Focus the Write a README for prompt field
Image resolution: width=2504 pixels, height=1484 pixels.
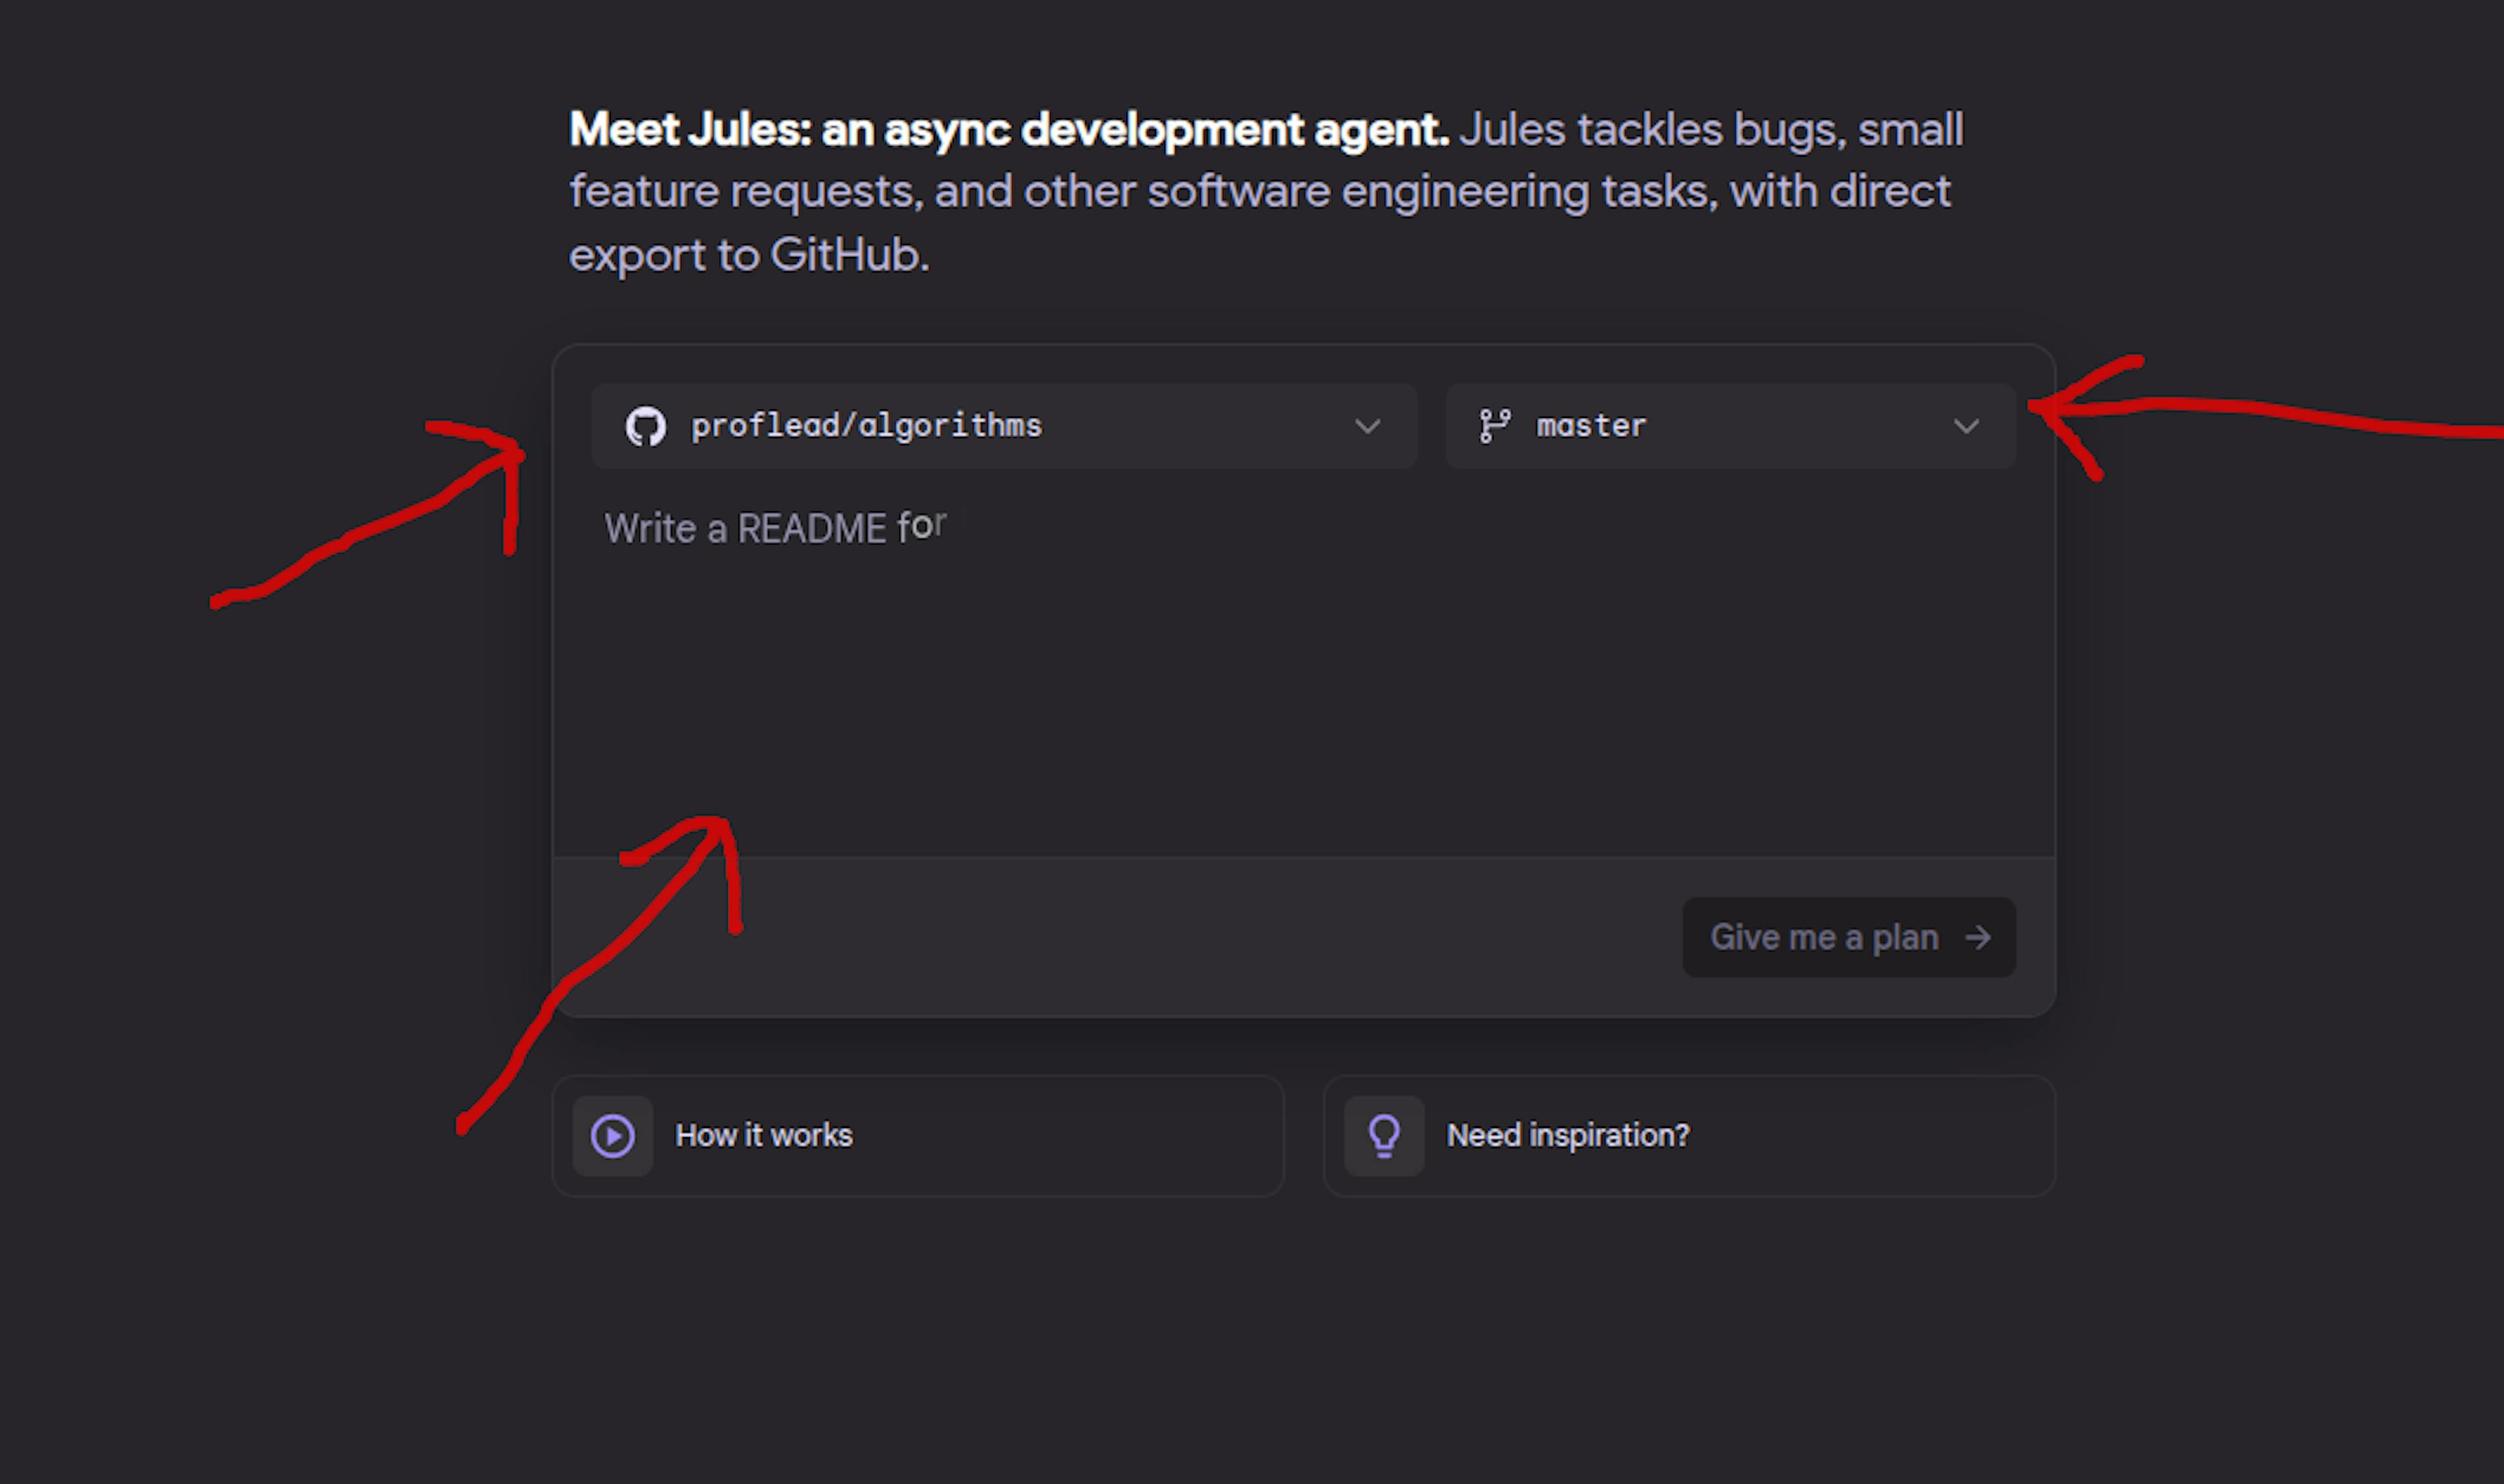[776, 528]
